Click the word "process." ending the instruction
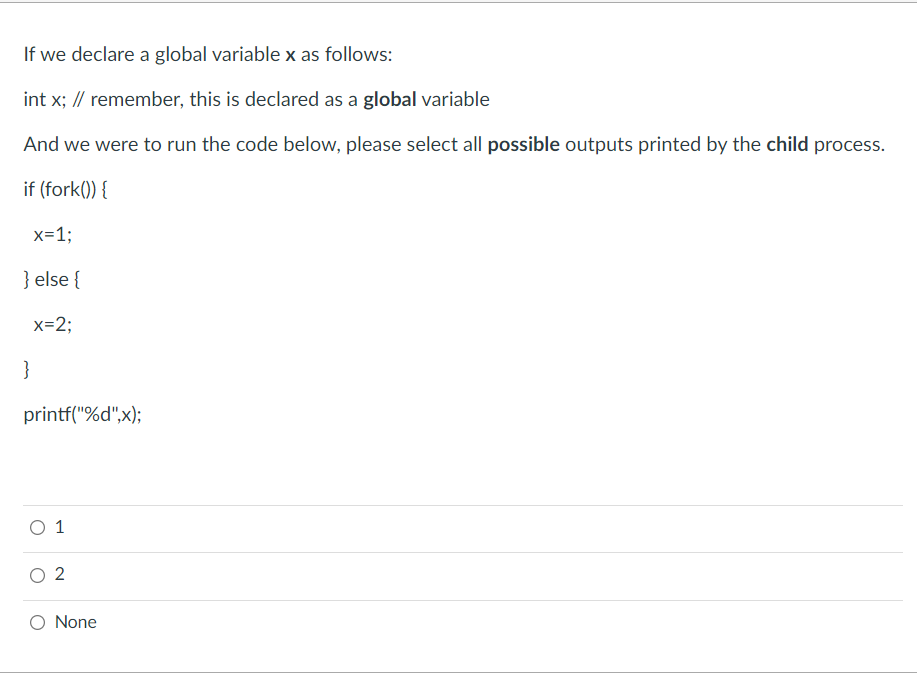The height and width of the screenshot is (678, 917). point(849,144)
